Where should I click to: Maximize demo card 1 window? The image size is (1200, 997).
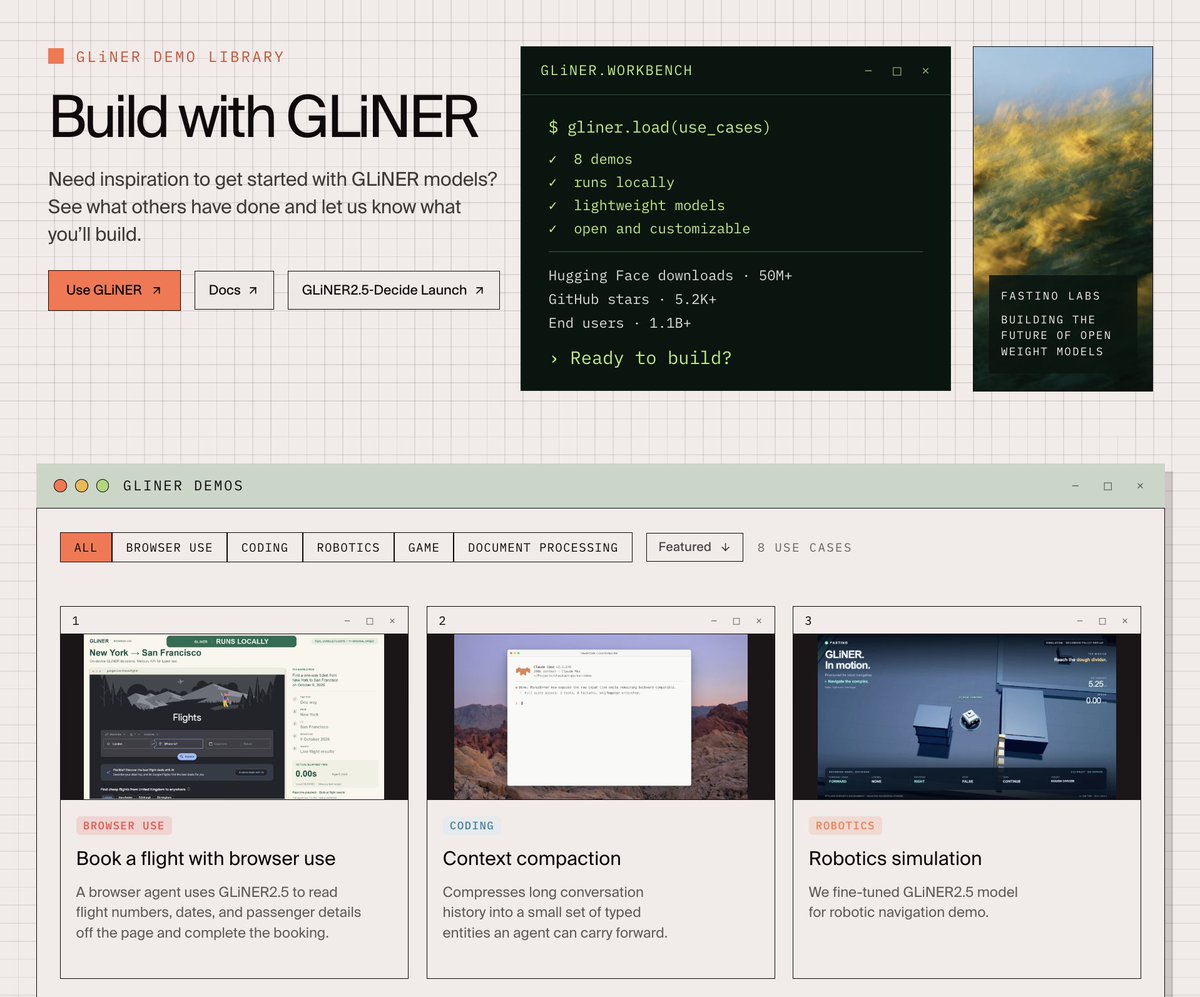point(370,621)
